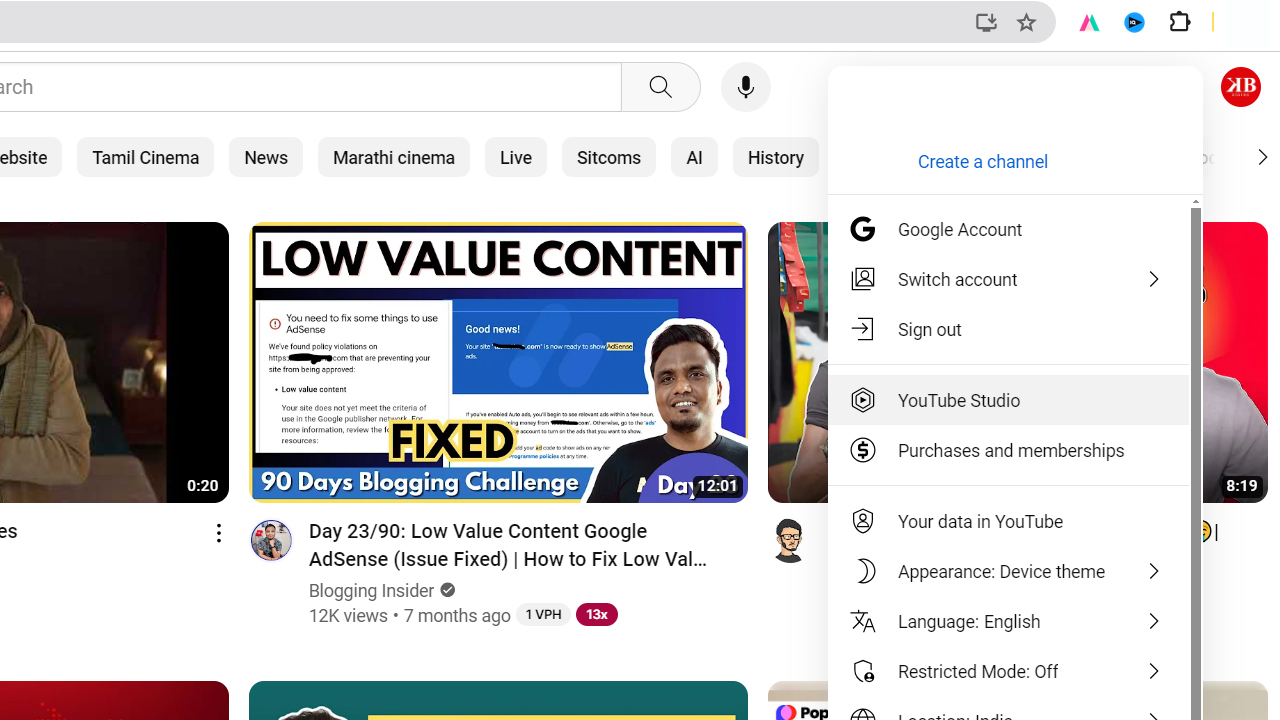Select Your data in YouTube

pos(1008,521)
